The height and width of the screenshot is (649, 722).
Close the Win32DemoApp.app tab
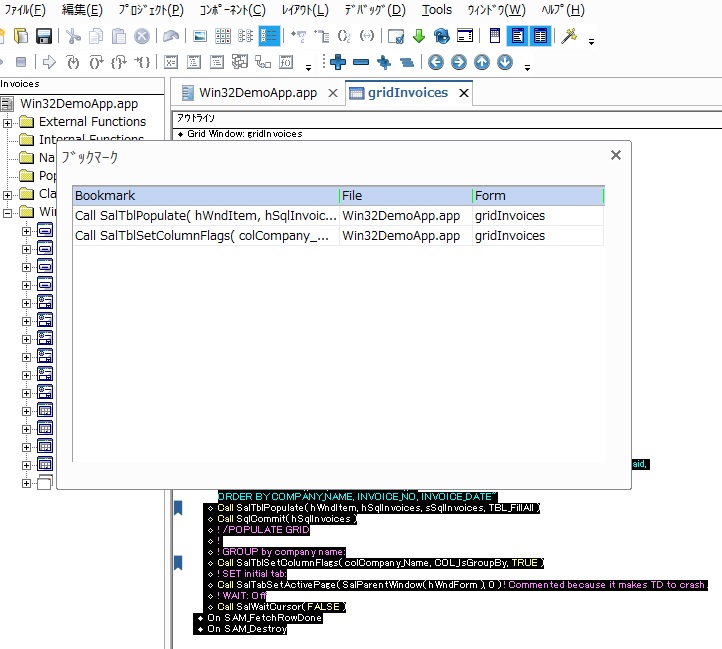click(x=333, y=93)
